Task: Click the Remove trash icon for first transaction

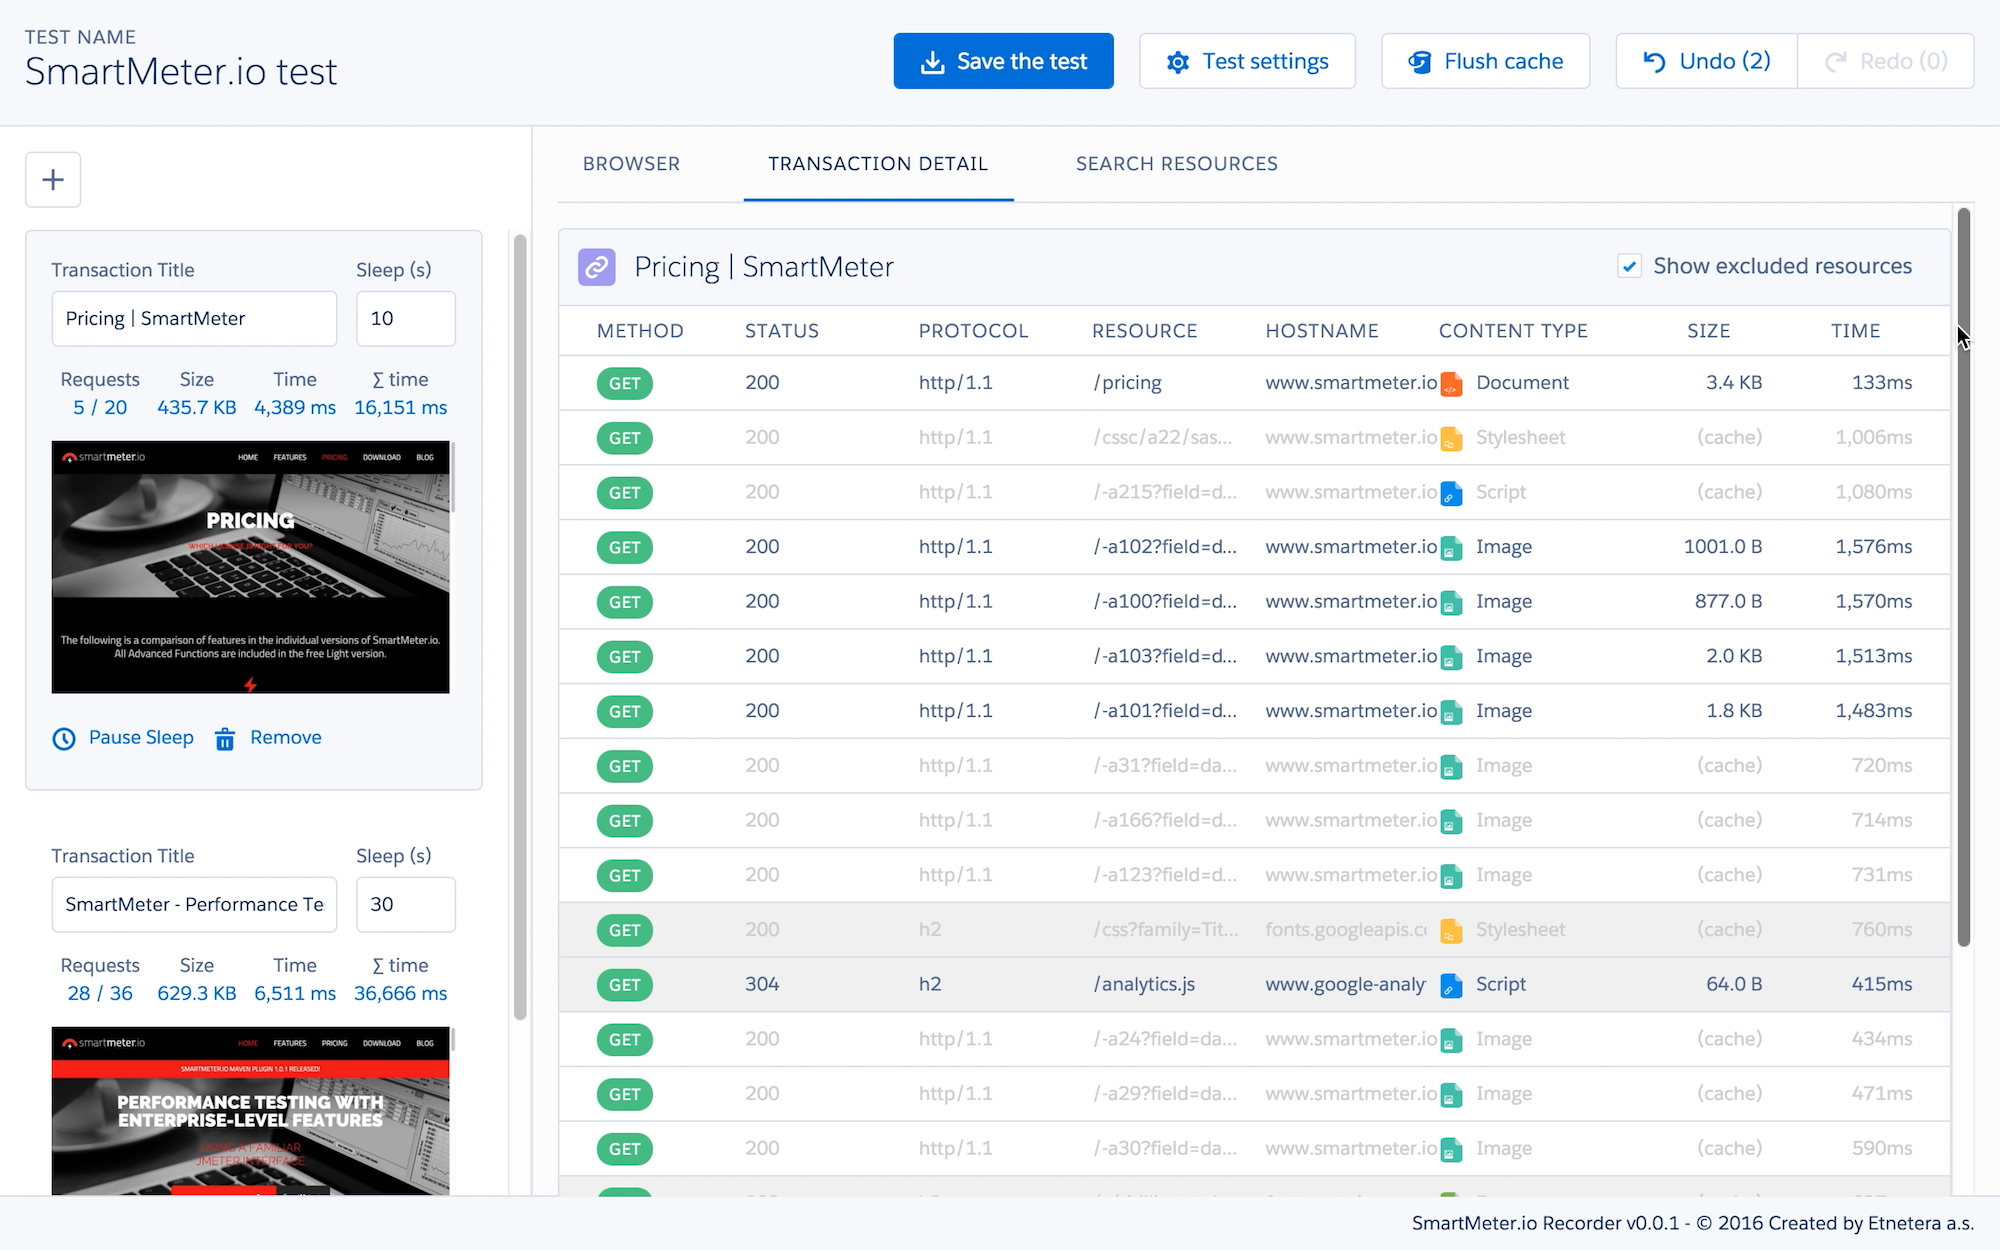Action: point(225,737)
